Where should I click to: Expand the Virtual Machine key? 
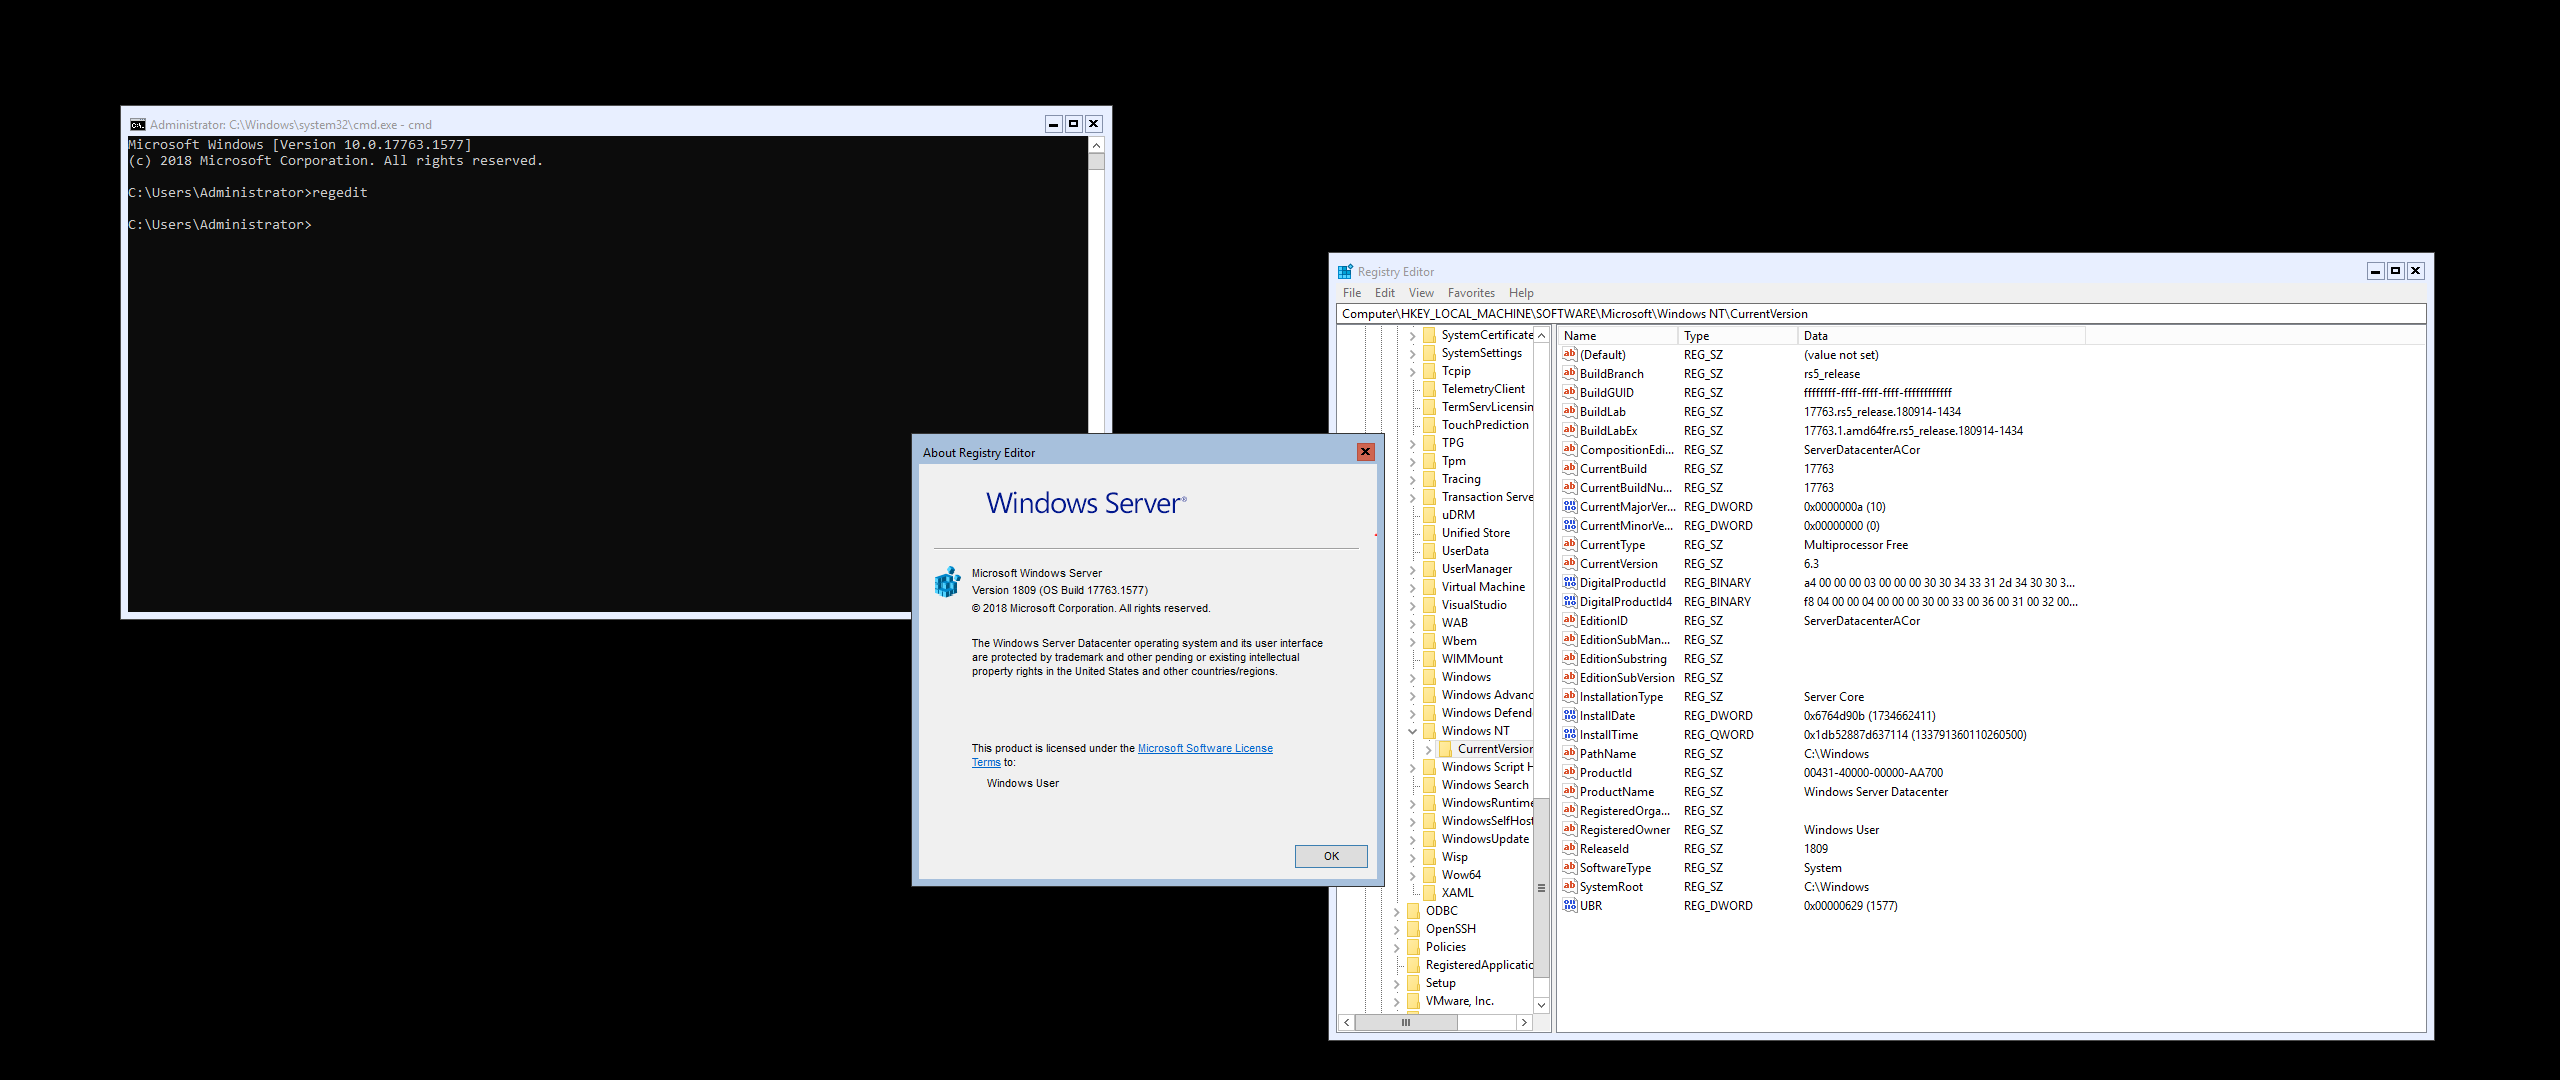click(x=1412, y=587)
